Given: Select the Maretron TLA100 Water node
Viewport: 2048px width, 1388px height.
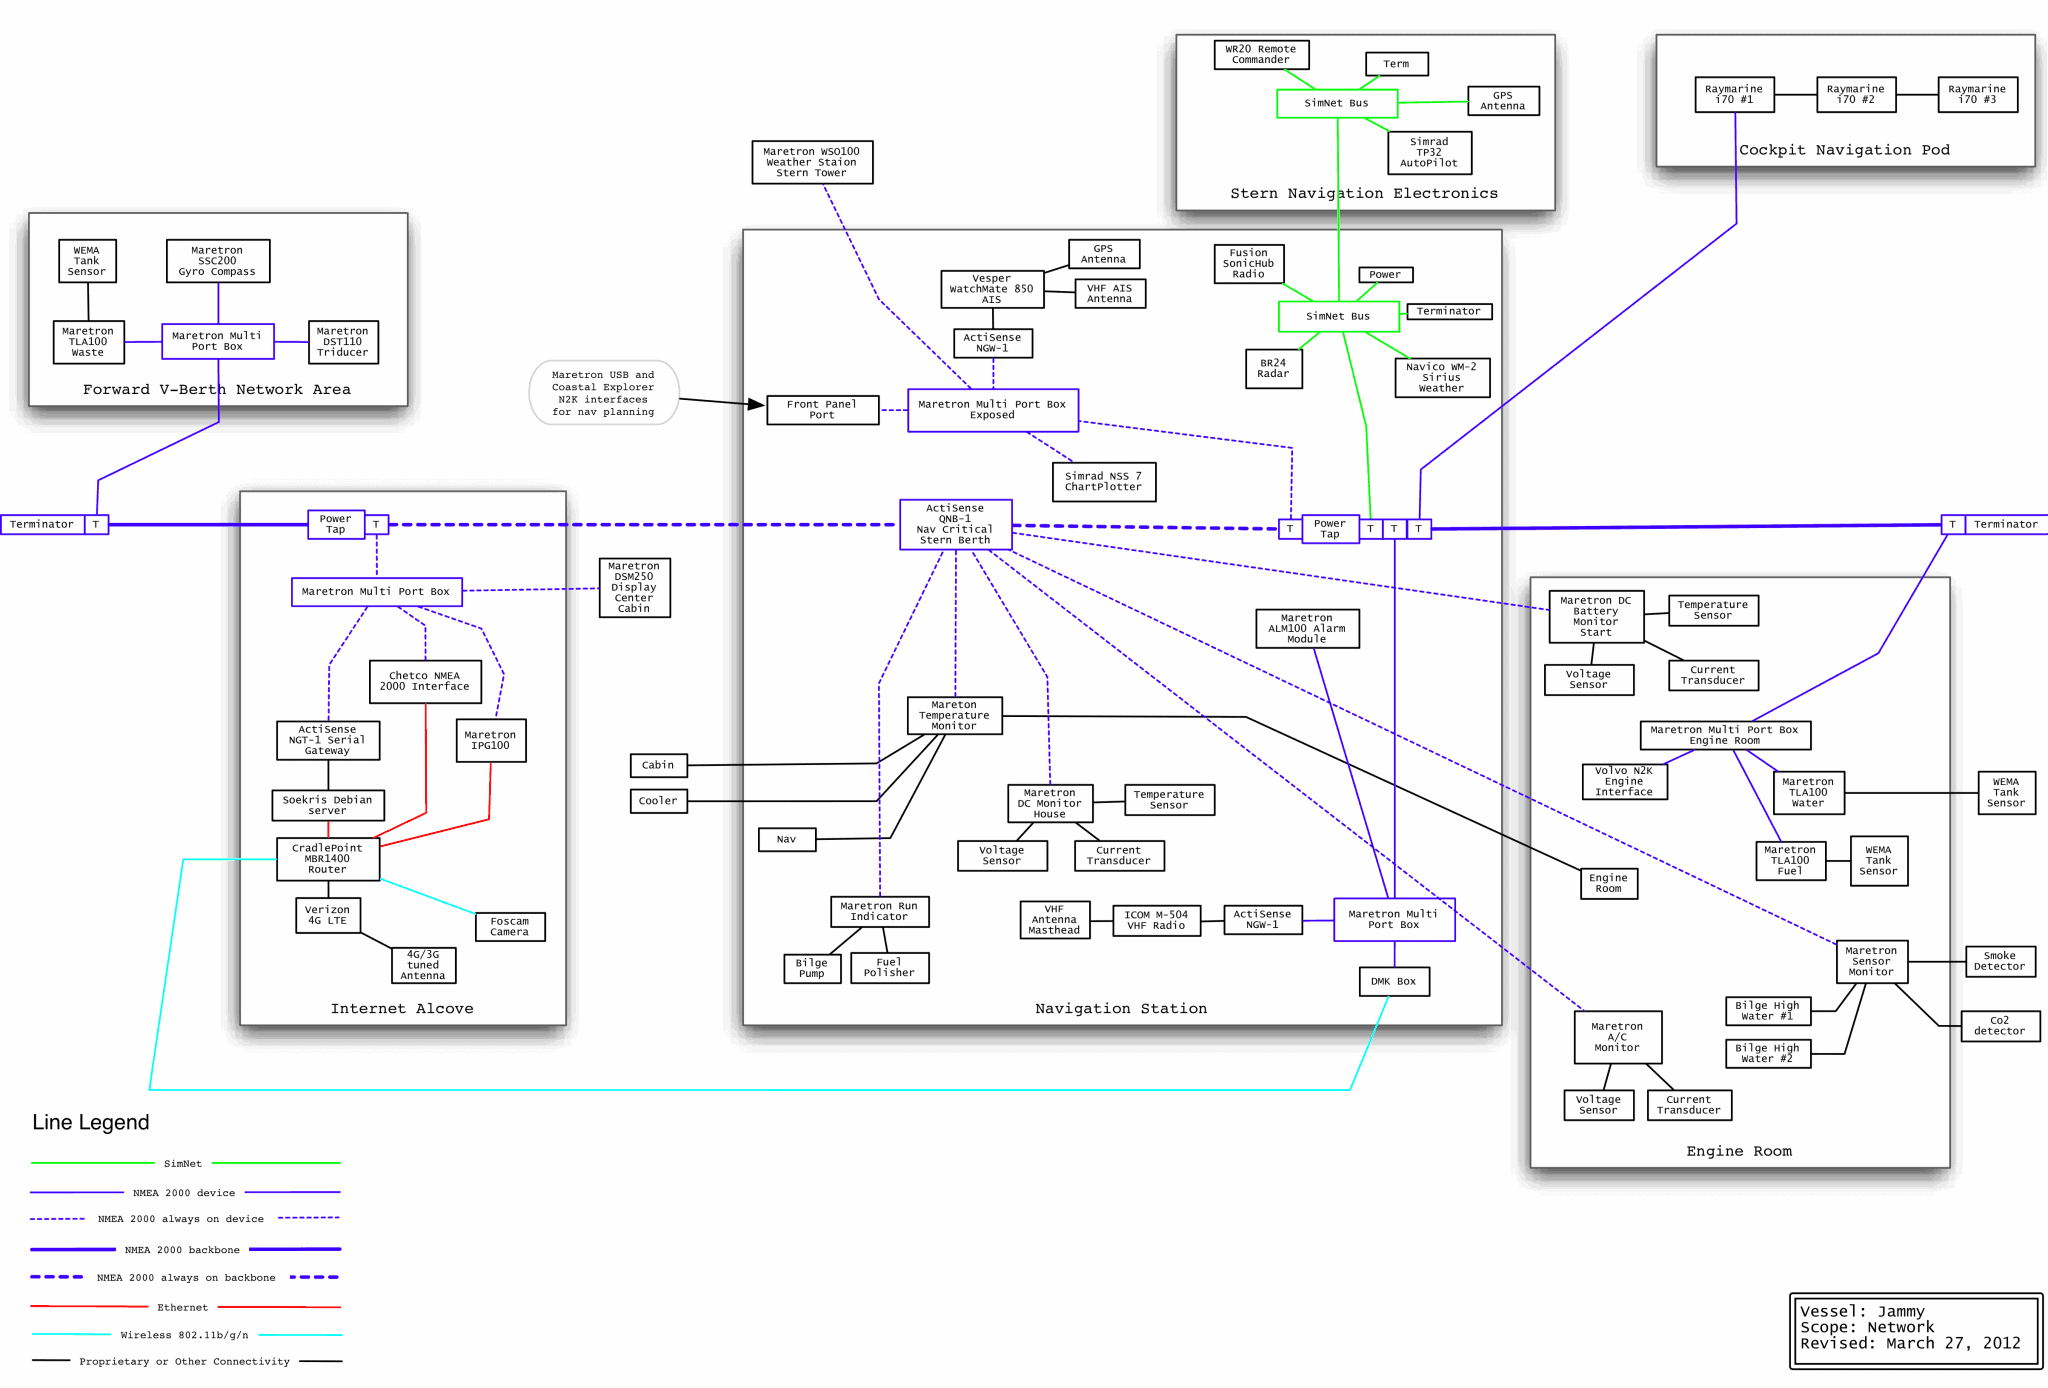Looking at the screenshot, I should [1809, 793].
